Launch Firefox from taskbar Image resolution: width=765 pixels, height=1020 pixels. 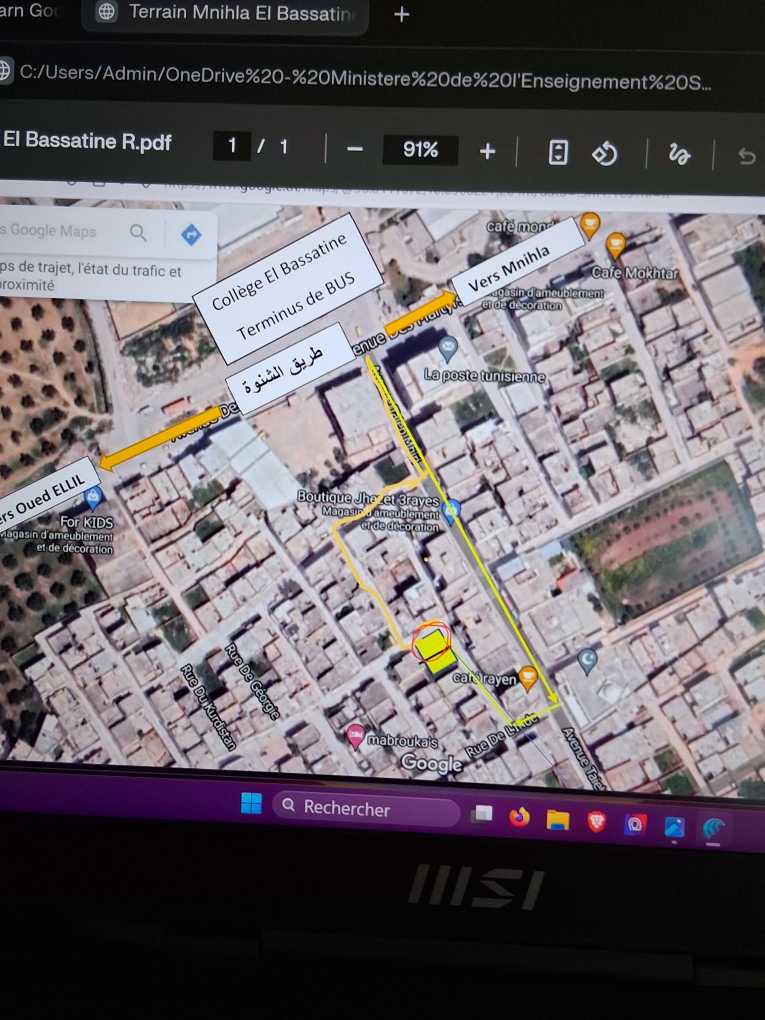(518, 817)
